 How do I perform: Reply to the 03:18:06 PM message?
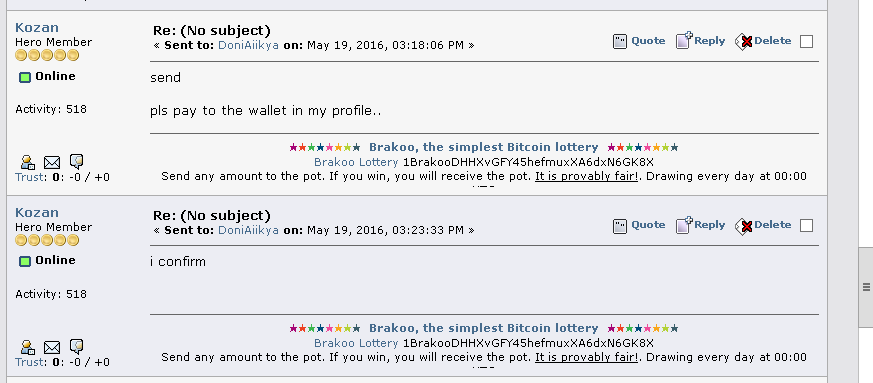pyautogui.click(x=700, y=41)
